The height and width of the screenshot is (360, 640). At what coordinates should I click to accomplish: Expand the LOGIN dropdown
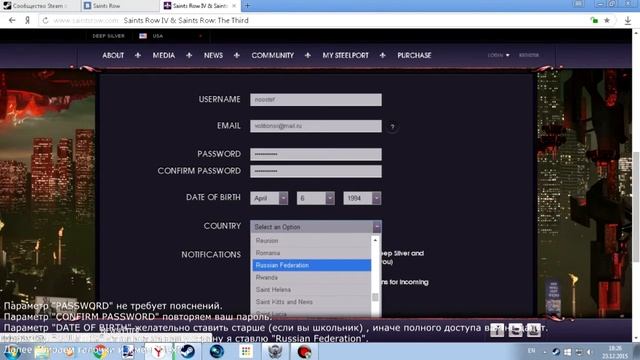pyautogui.click(x=498, y=55)
